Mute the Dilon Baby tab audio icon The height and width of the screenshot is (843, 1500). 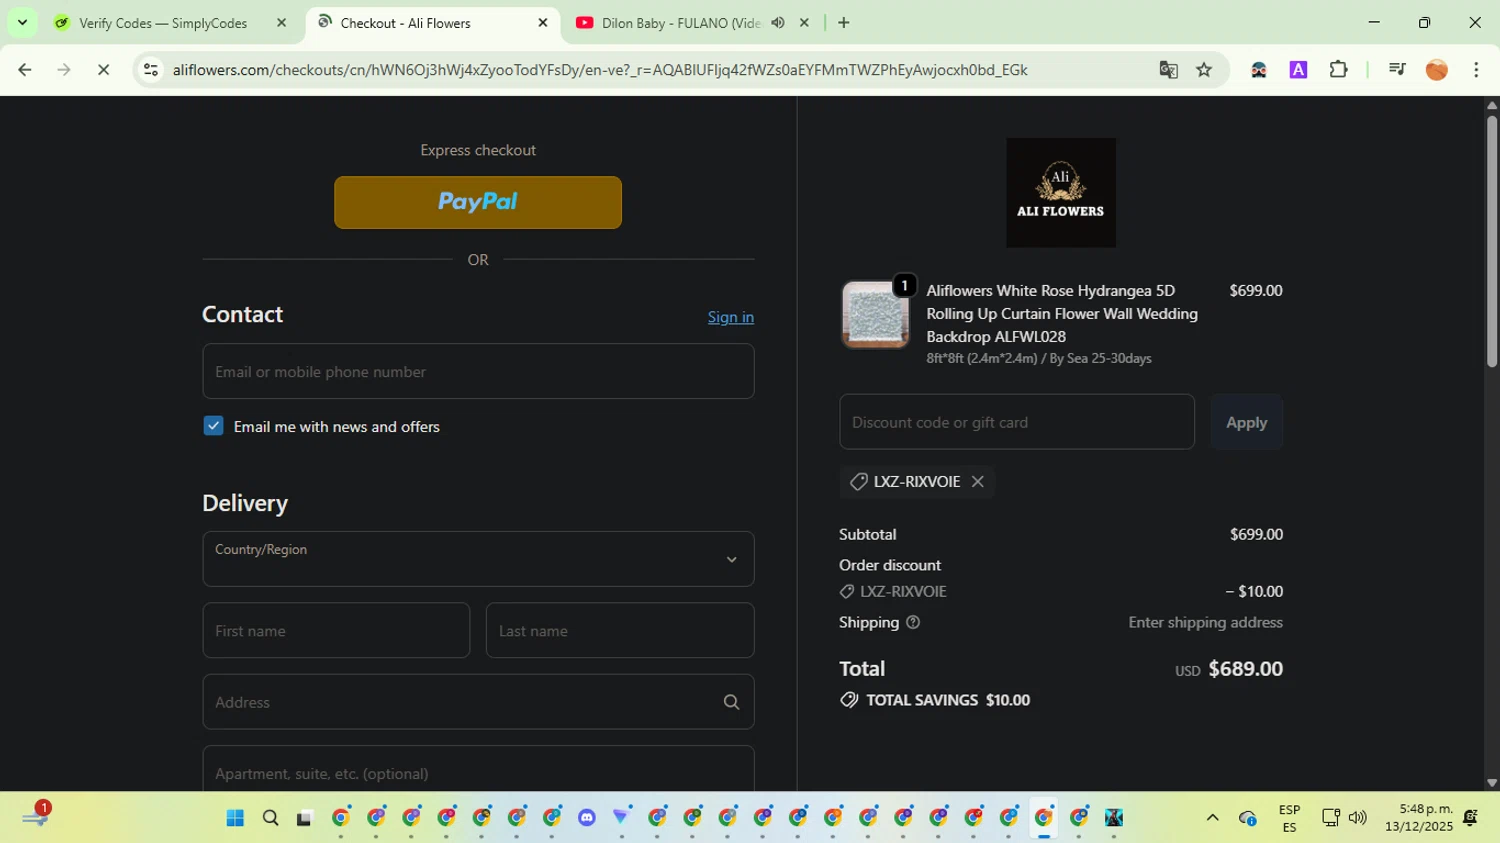(778, 23)
